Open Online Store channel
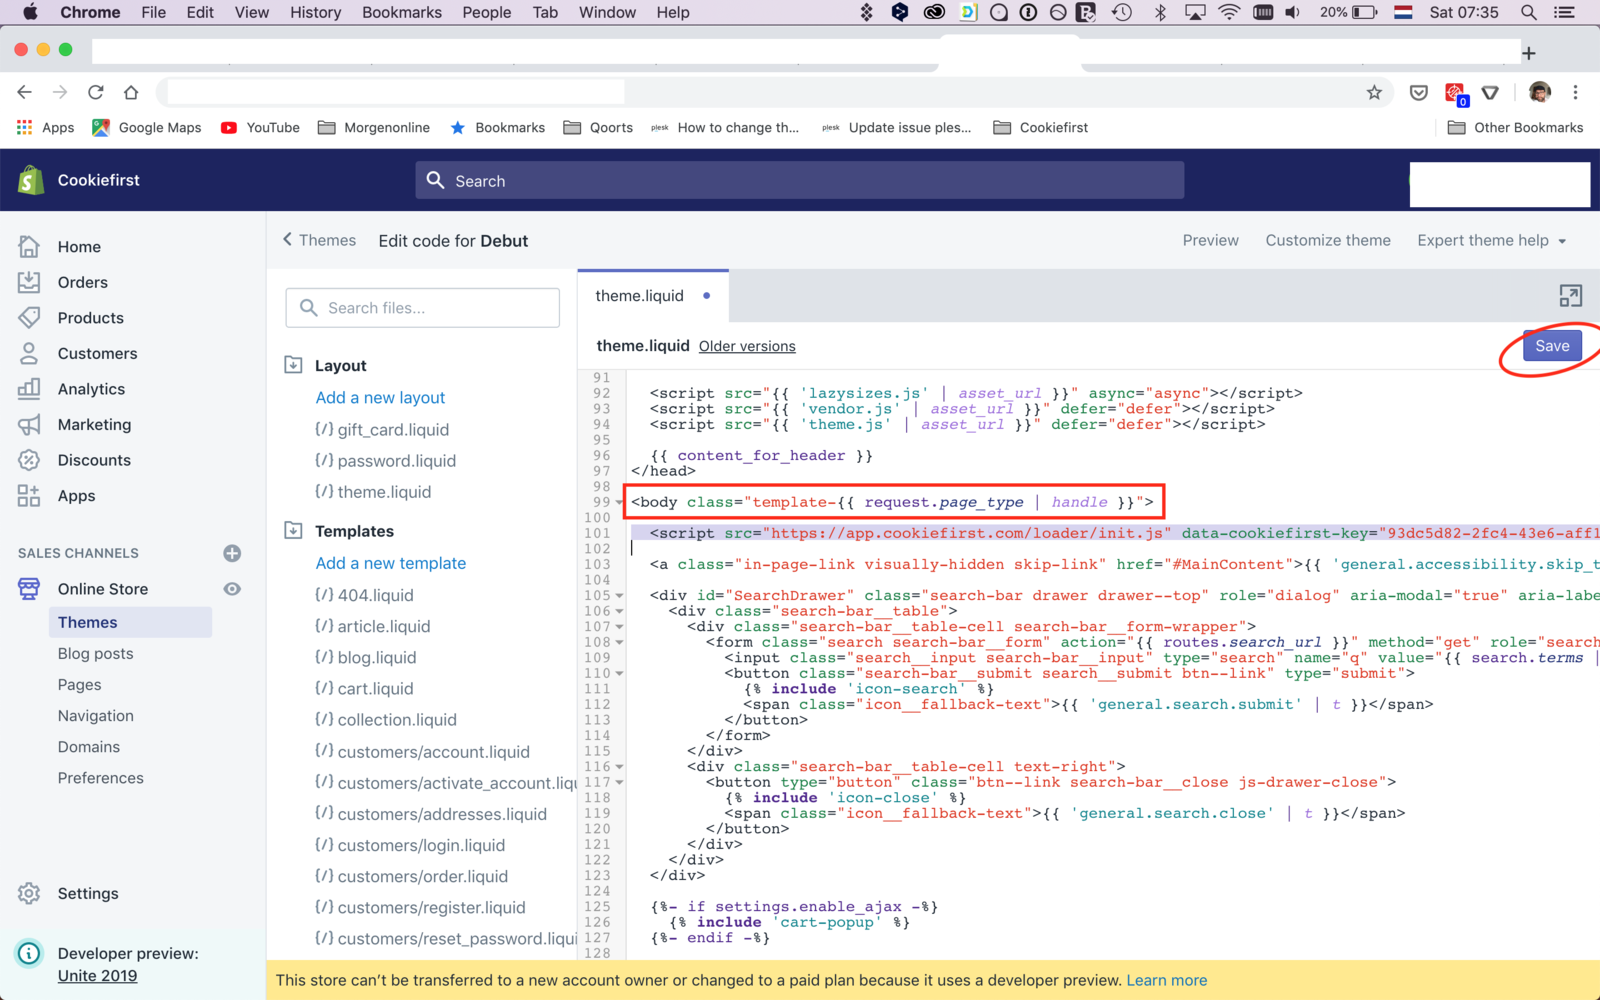Viewport: 1600px width, 1000px height. 102,589
